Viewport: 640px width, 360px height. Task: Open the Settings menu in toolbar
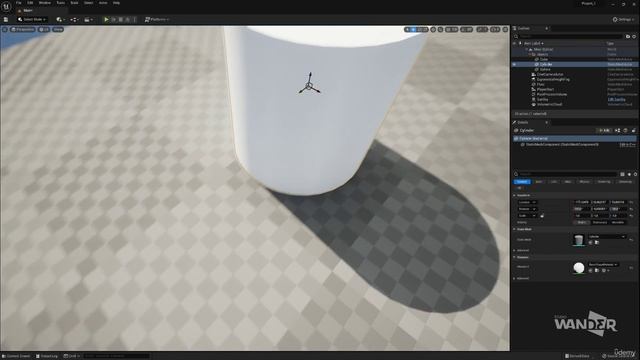623,19
